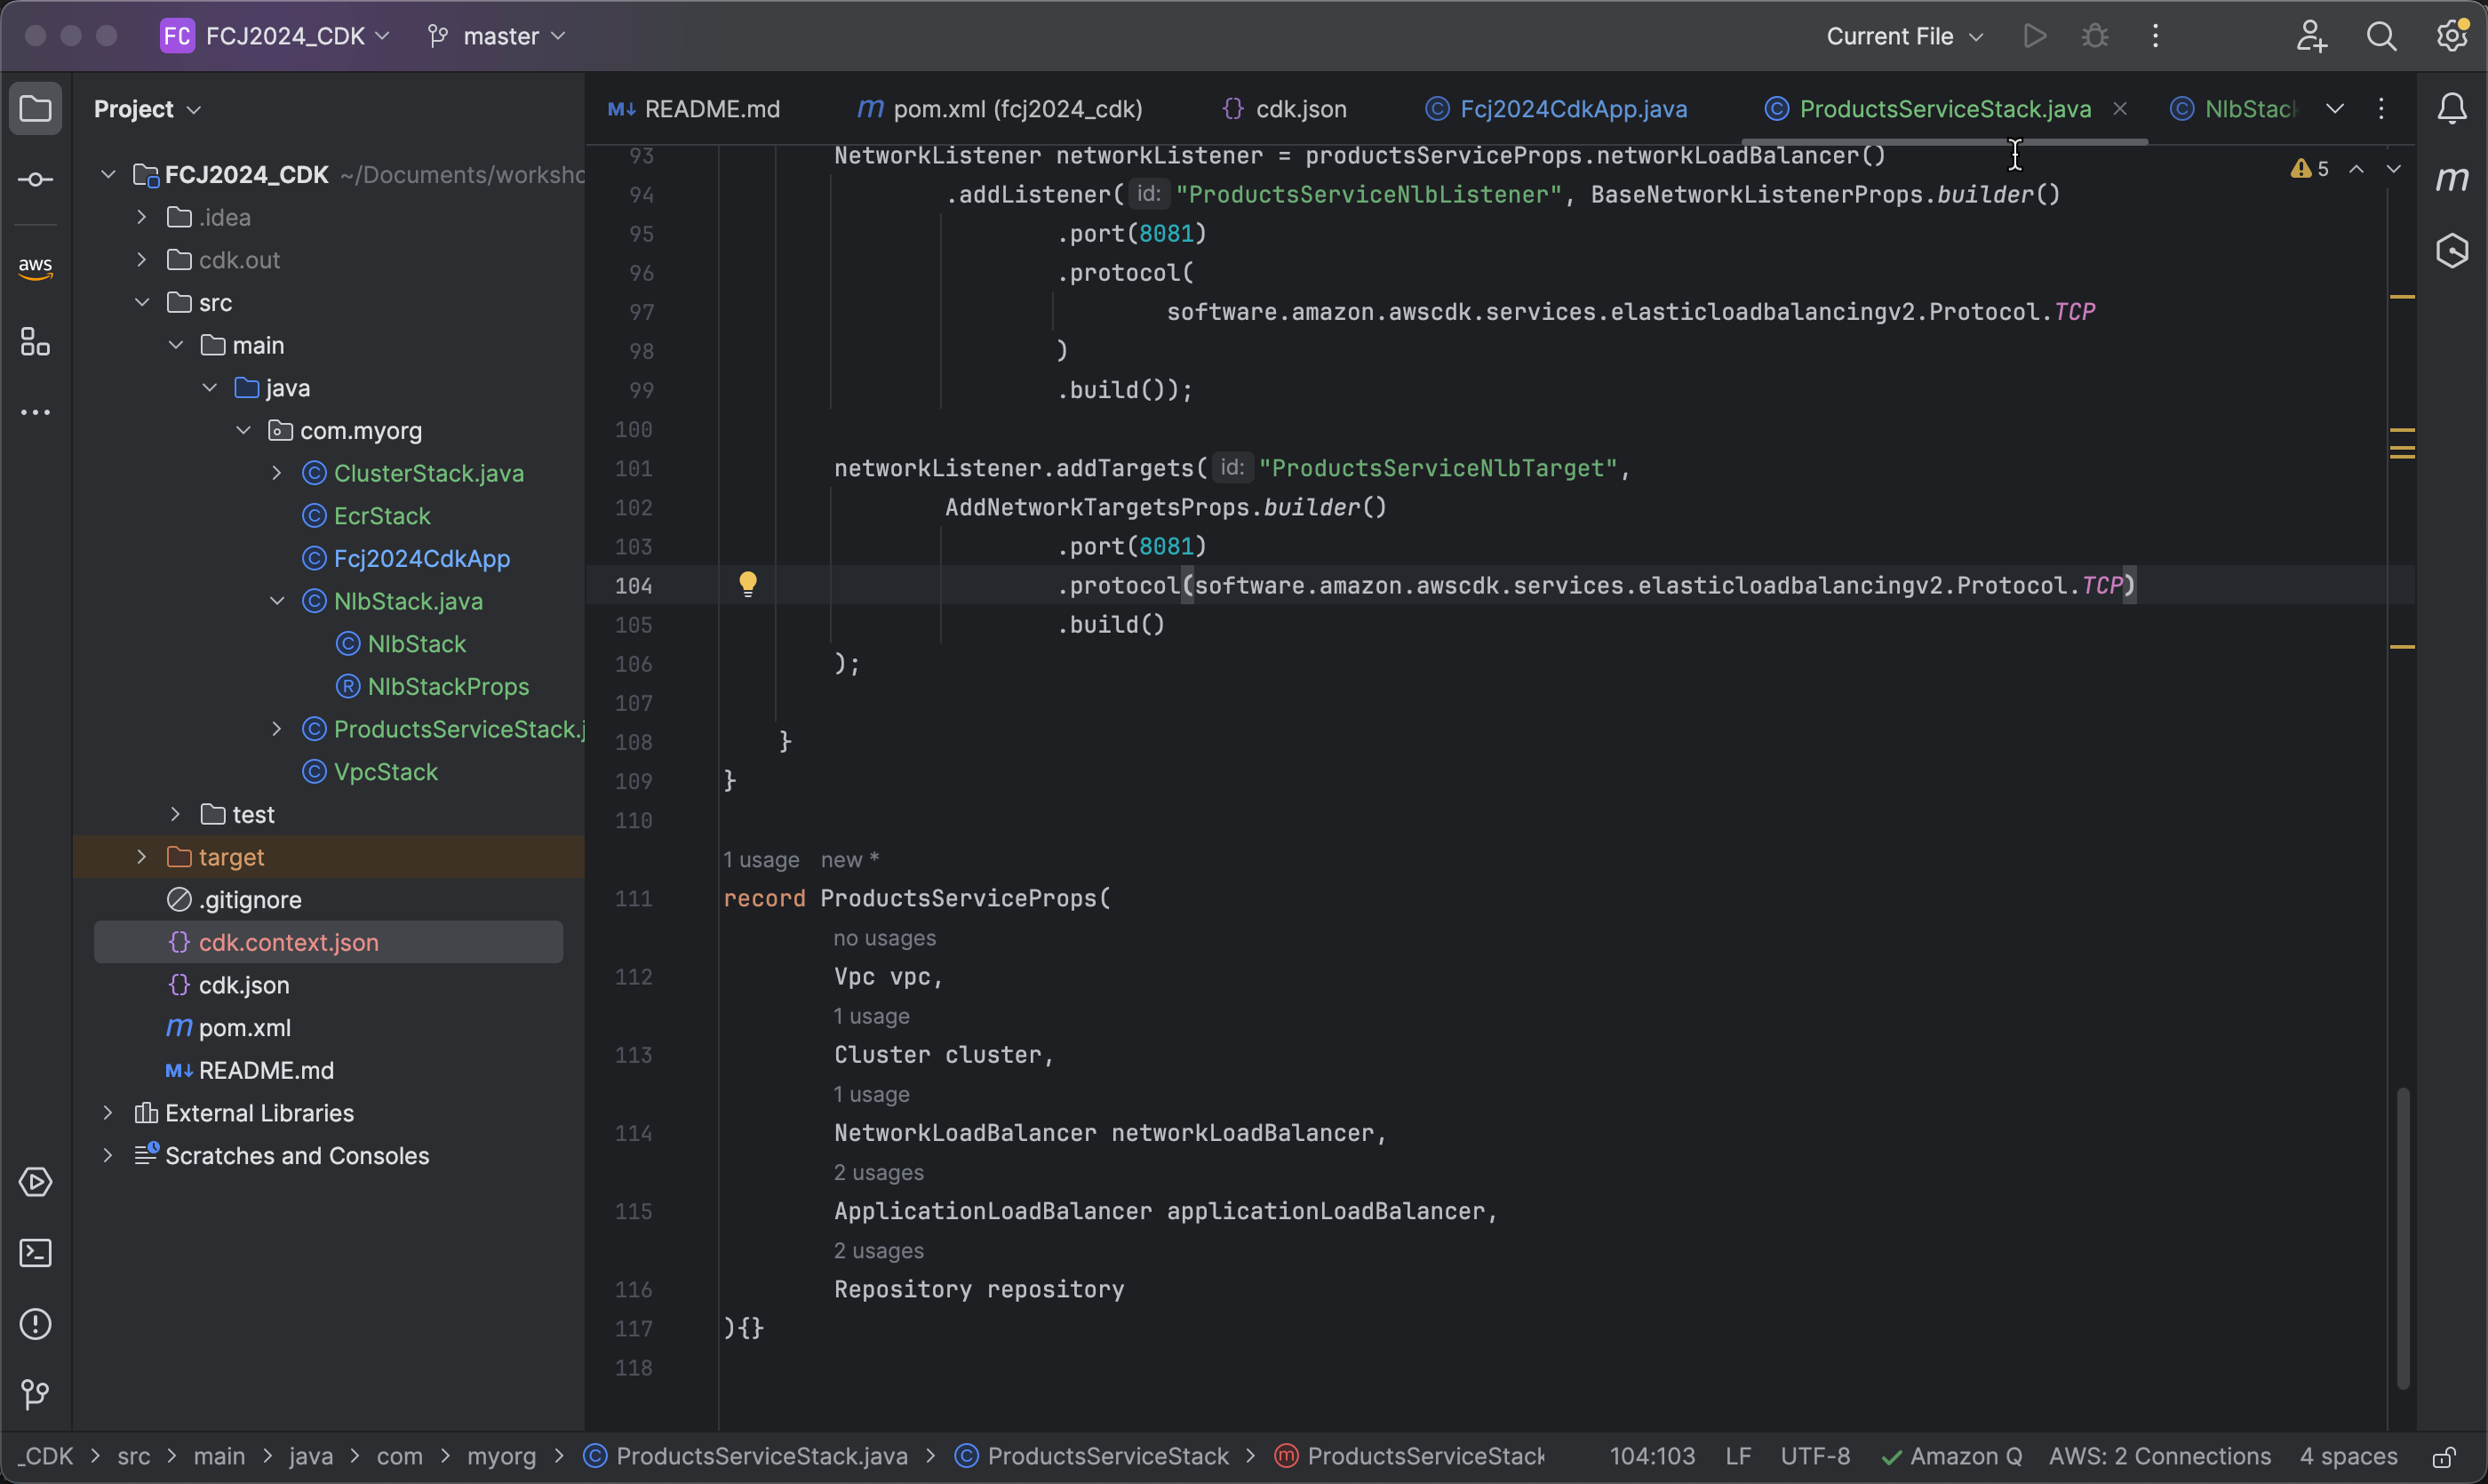
Task: Open Search Everywhere
Action: pos(2382,36)
